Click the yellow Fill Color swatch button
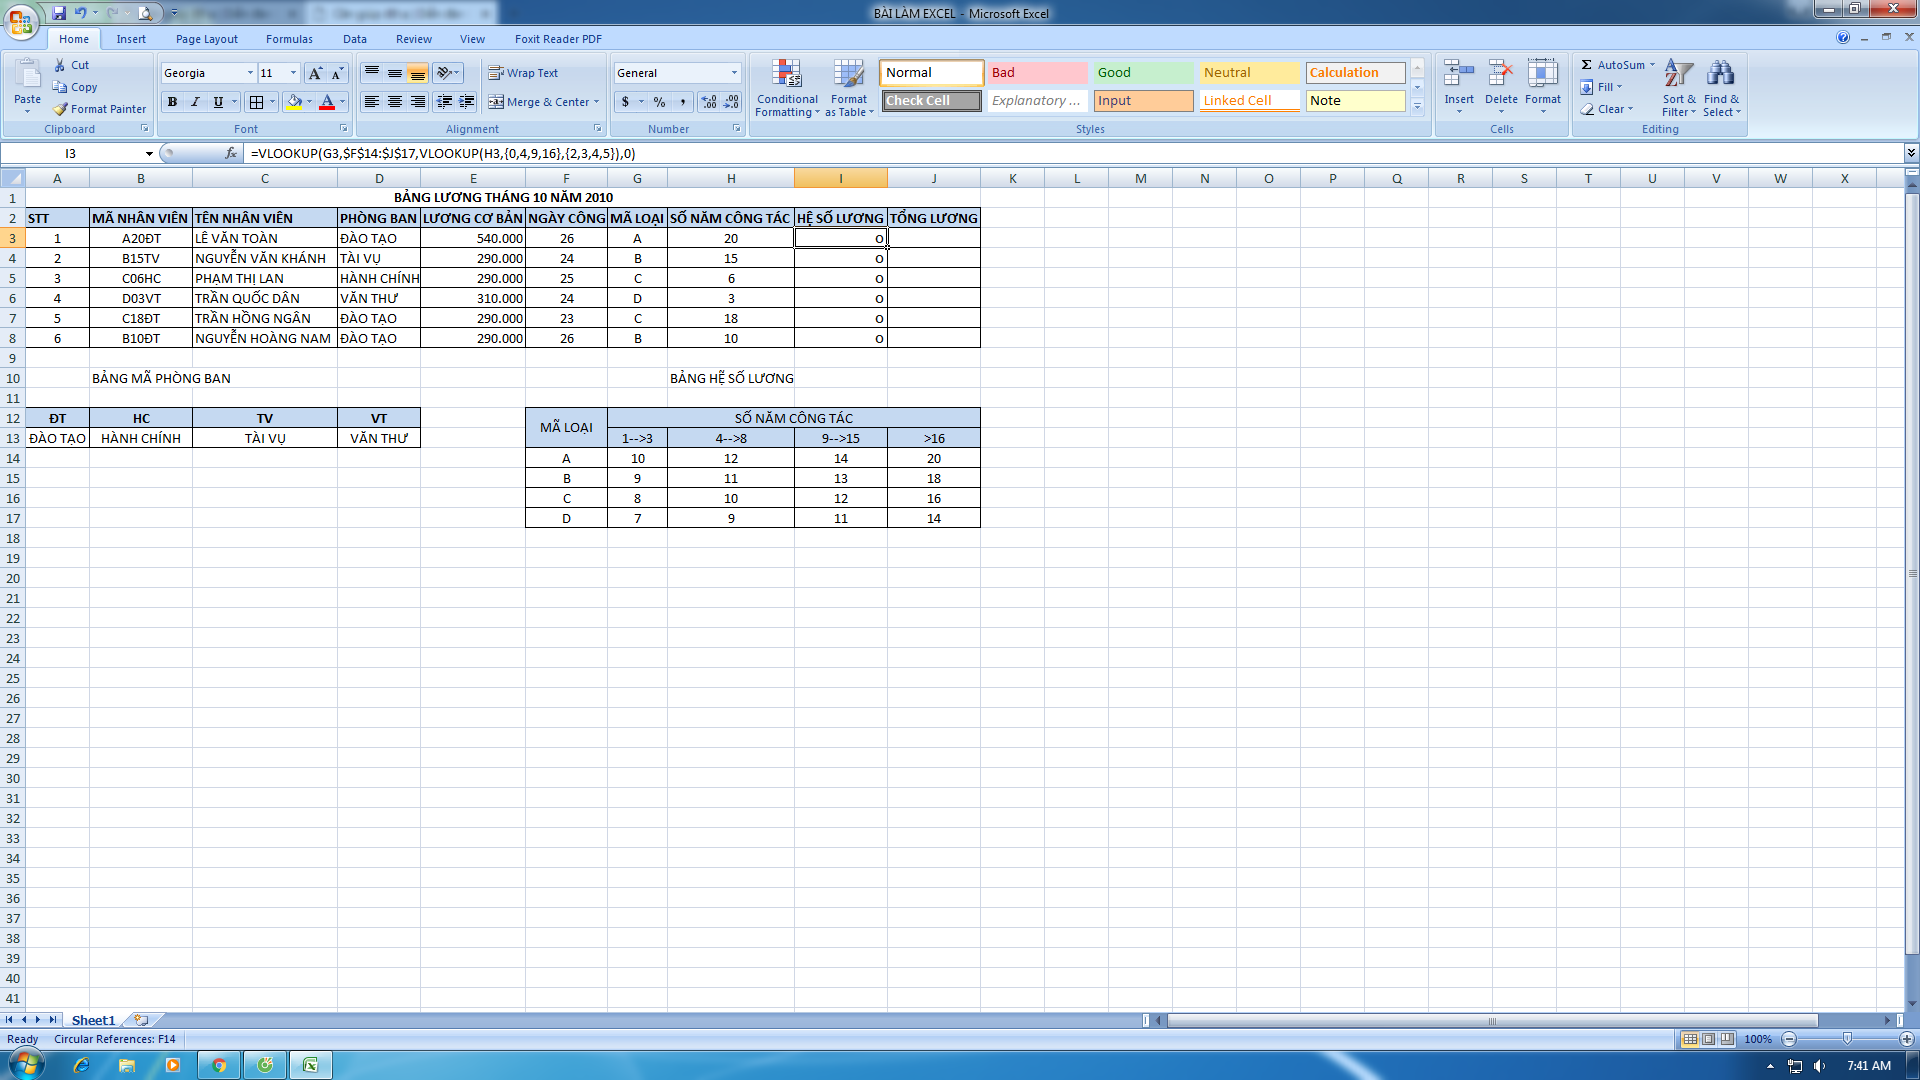Screen dimensions: 1920x1080 (x=294, y=102)
